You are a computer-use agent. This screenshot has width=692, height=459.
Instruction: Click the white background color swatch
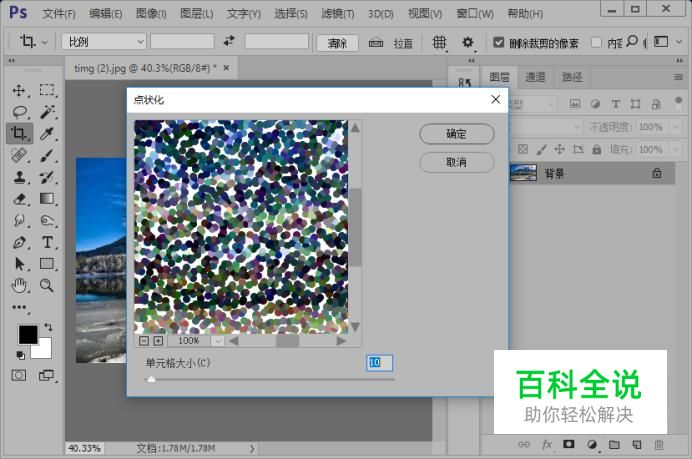44,351
